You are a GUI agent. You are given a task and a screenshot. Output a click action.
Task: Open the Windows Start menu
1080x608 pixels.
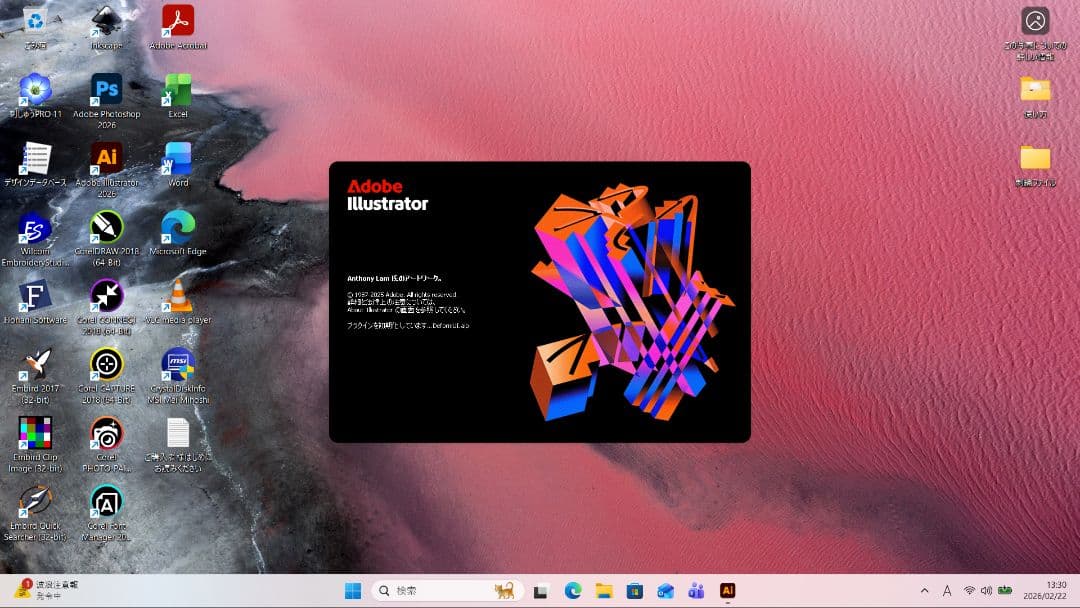click(x=353, y=591)
